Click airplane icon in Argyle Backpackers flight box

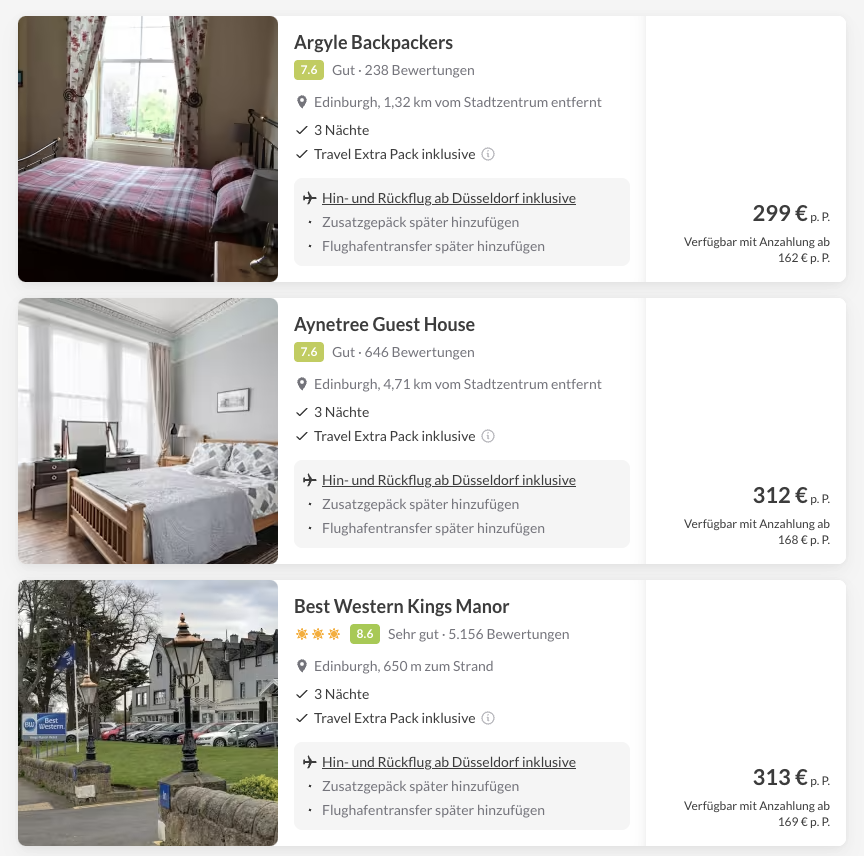point(310,198)
